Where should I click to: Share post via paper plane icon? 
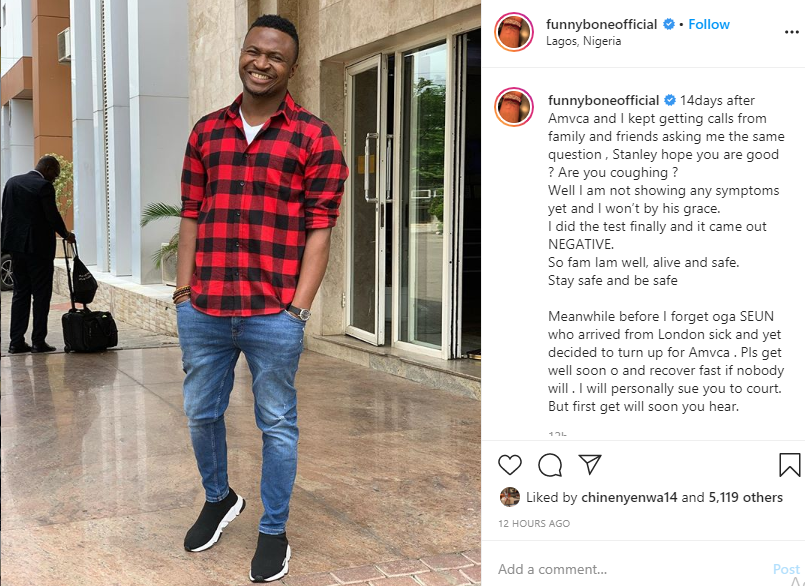[x=590, y=464]
